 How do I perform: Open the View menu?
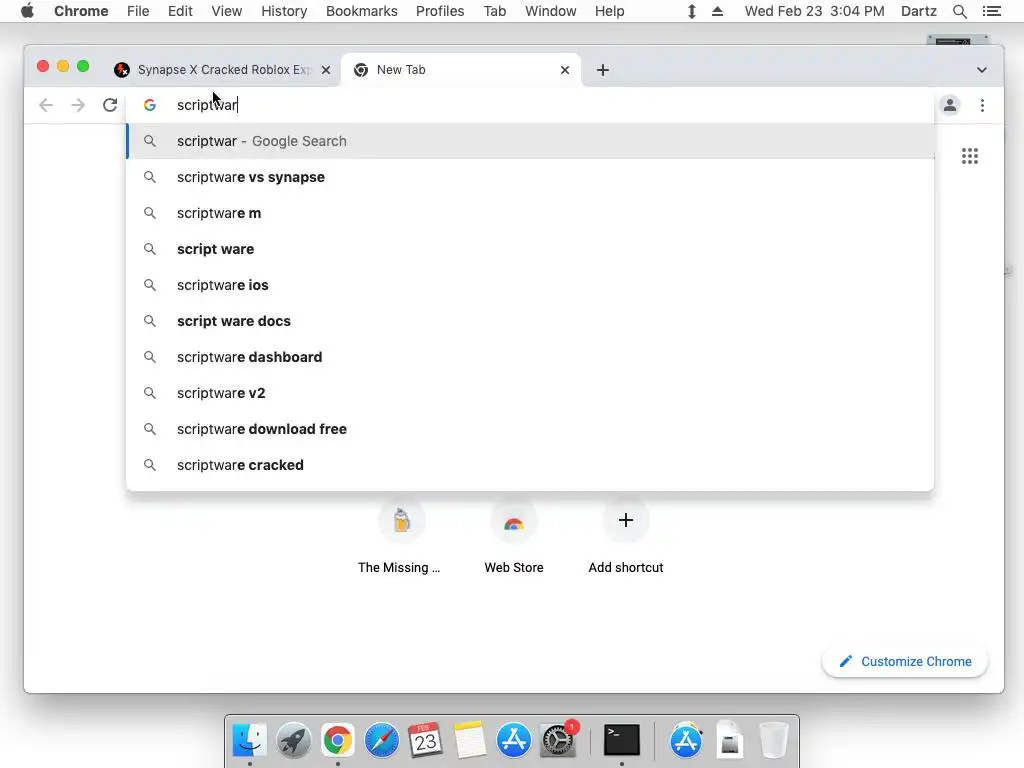(227, 11)
